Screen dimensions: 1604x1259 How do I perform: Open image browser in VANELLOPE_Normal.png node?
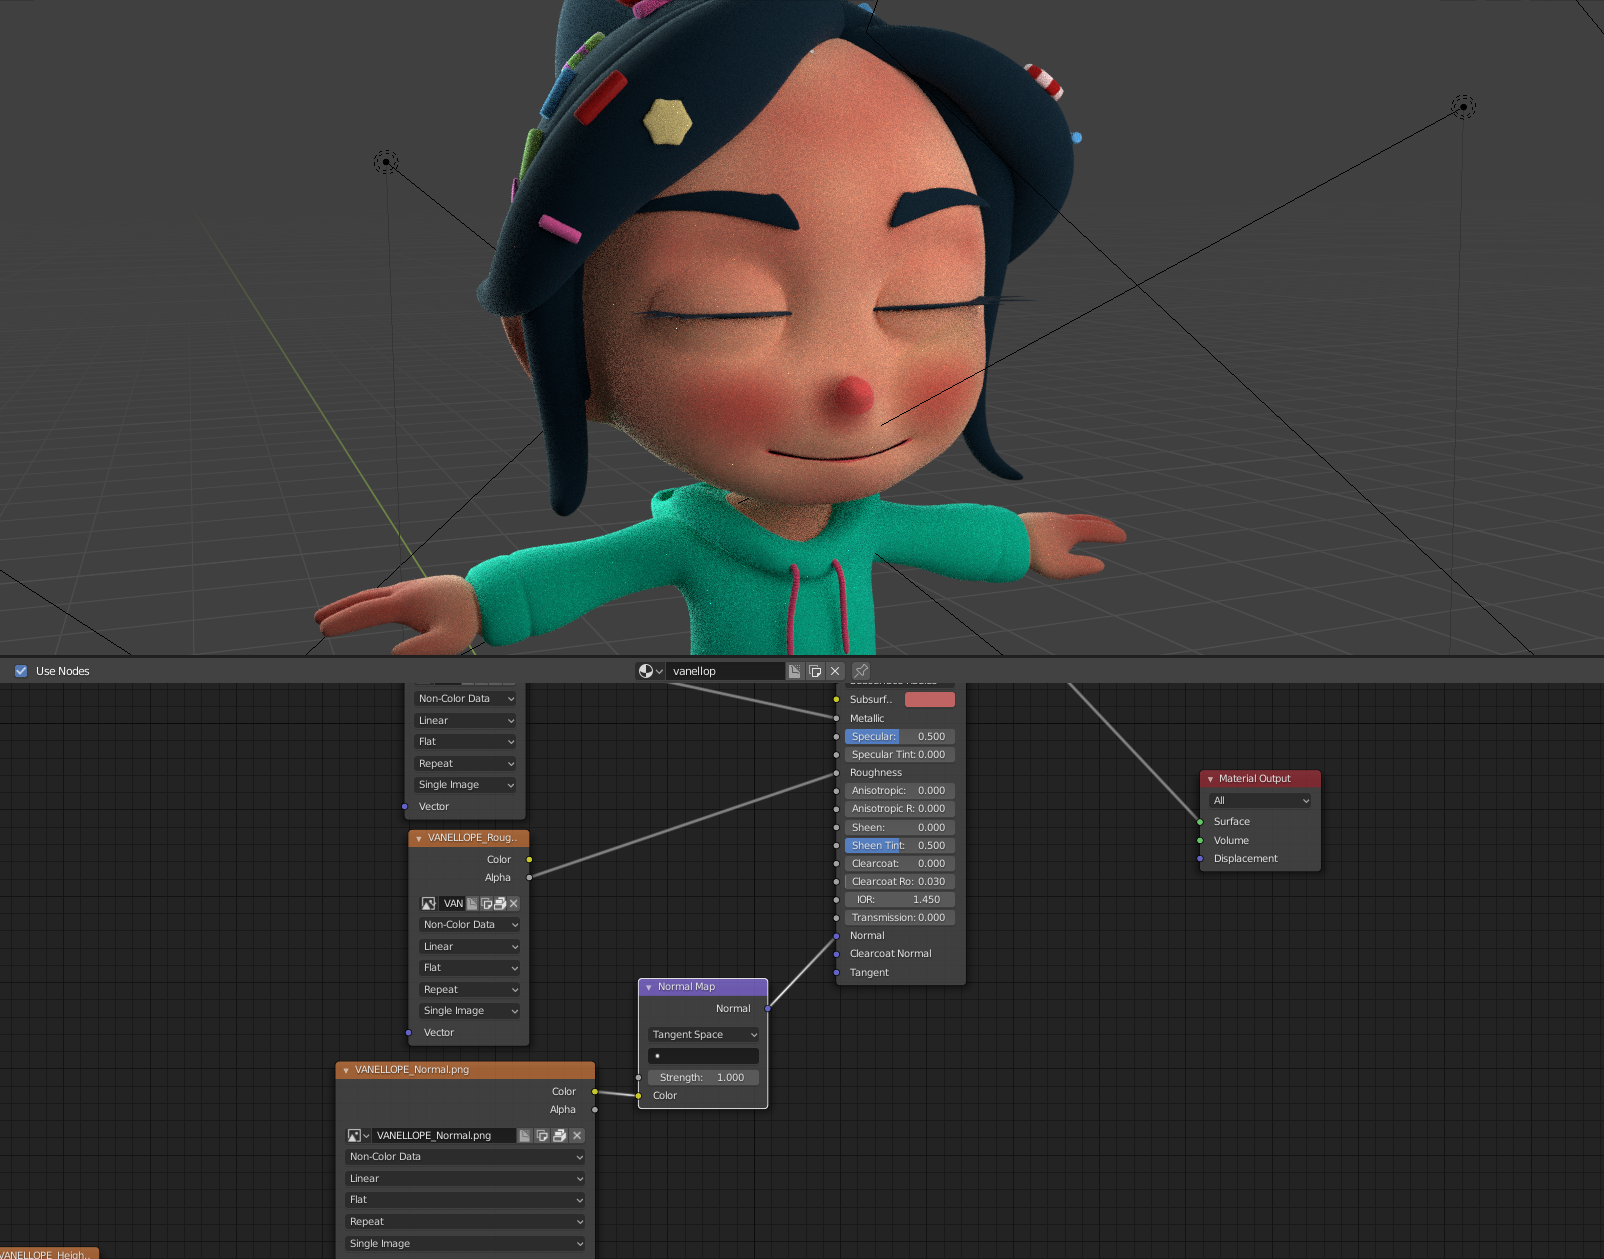tap(358, 1136)
